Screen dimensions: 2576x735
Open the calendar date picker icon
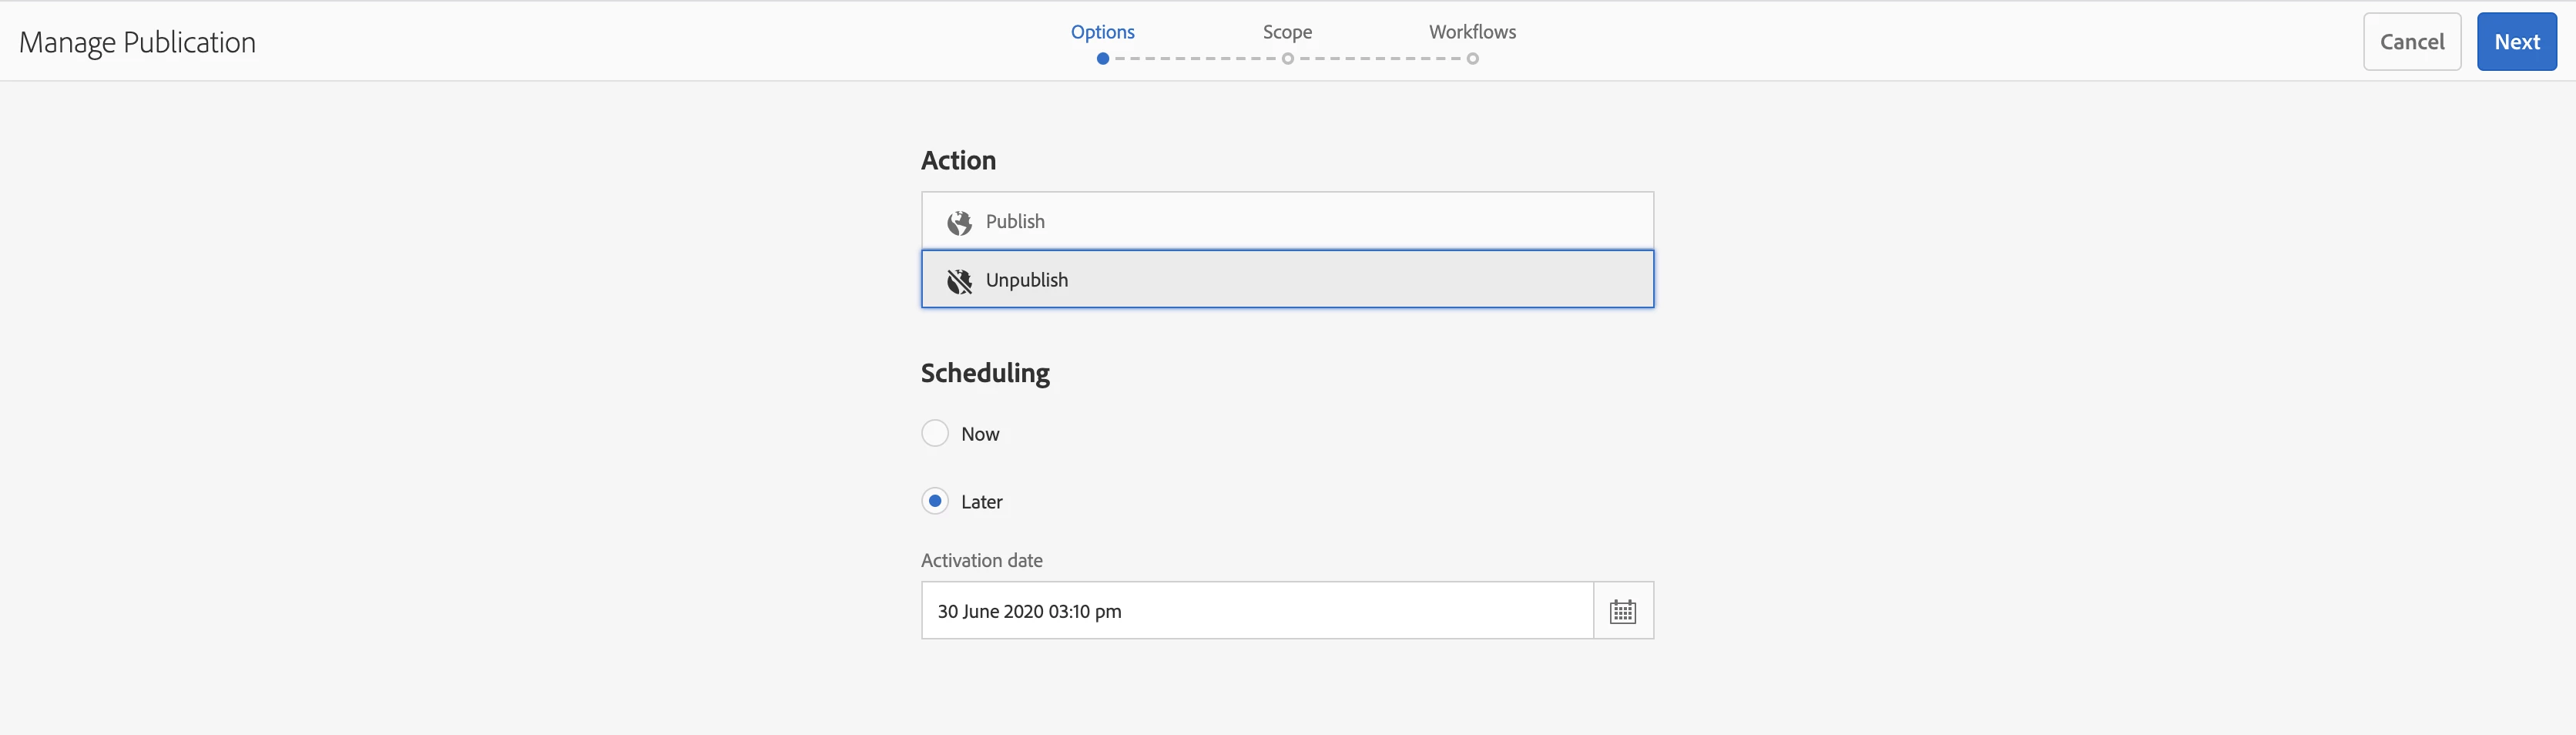1622,611
